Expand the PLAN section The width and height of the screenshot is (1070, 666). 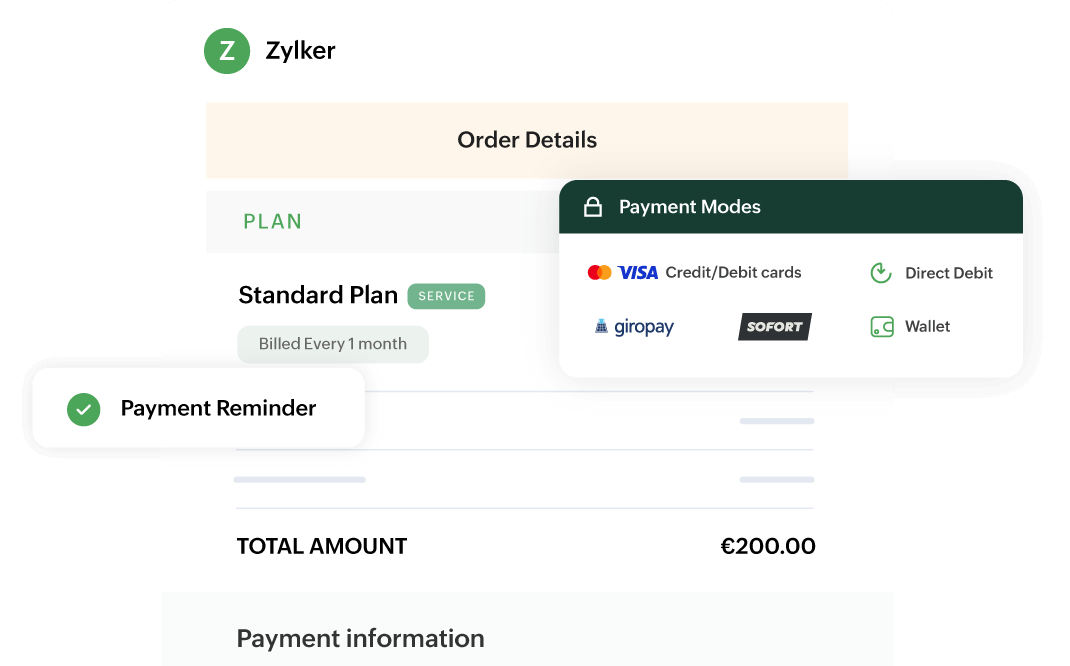[273, 221]
